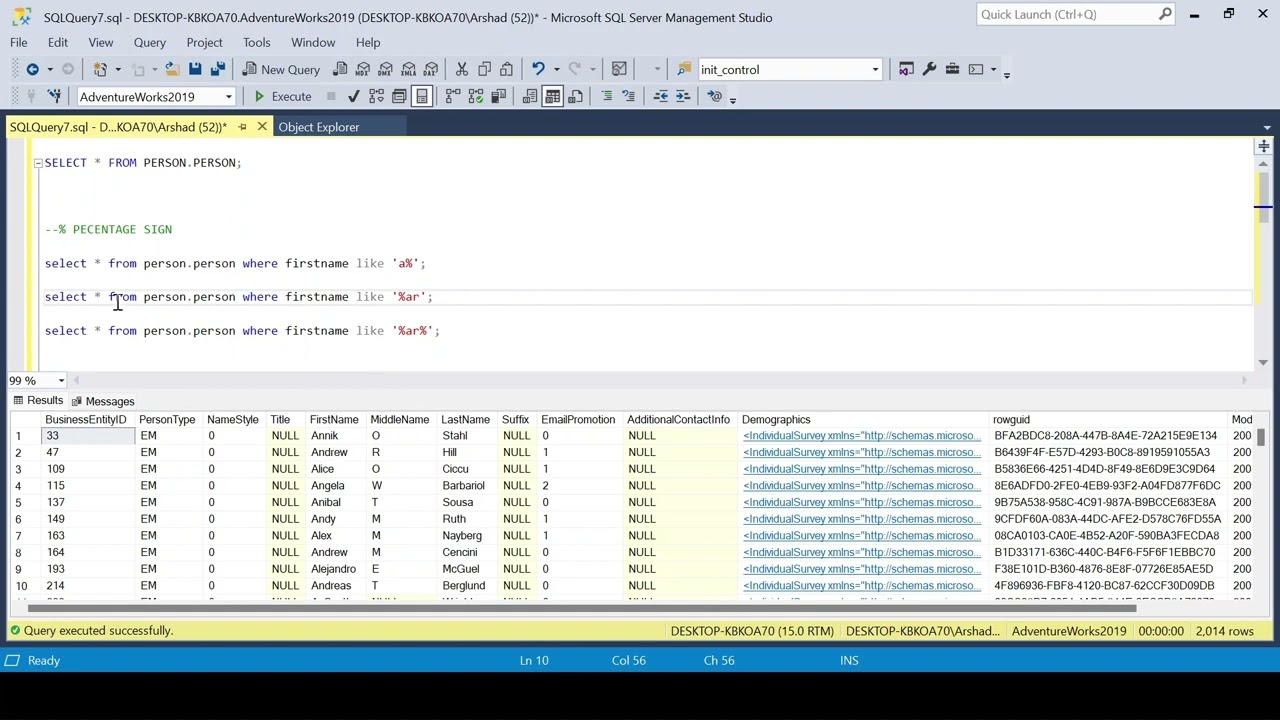Open the init_control search dropdown
Image resolution: width=1280 pixels, height=720 pixels.
875,70
